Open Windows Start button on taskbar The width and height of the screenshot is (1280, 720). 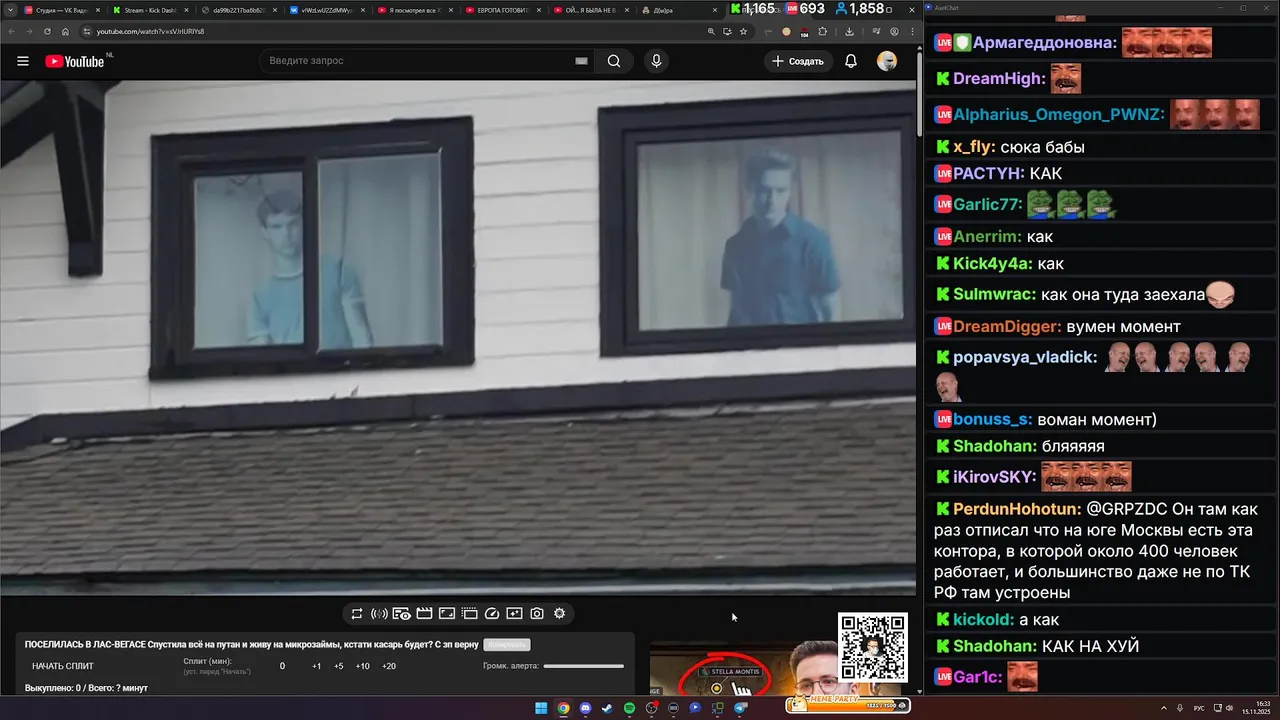point(541,708)
